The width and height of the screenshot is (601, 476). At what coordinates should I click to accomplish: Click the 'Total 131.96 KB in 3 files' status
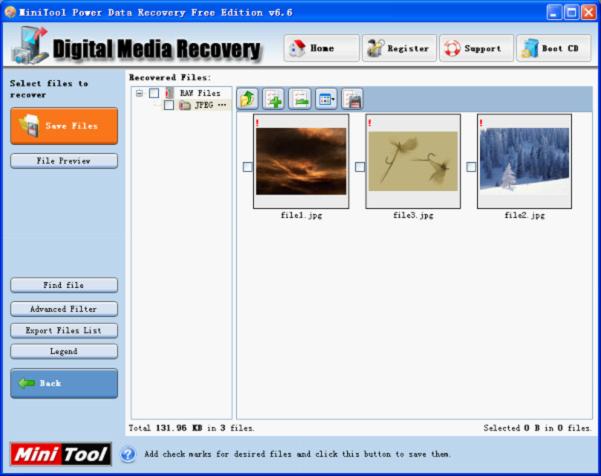point(191,428)
